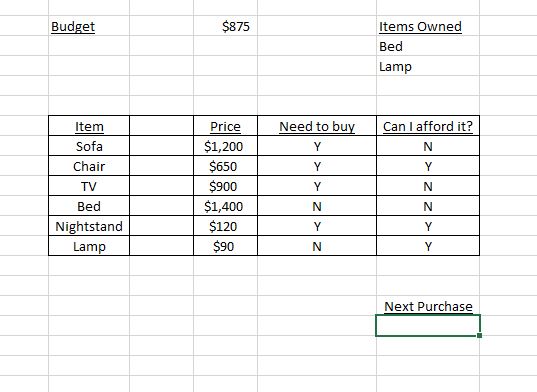Click the Price column header cell

tap(225, 126)
